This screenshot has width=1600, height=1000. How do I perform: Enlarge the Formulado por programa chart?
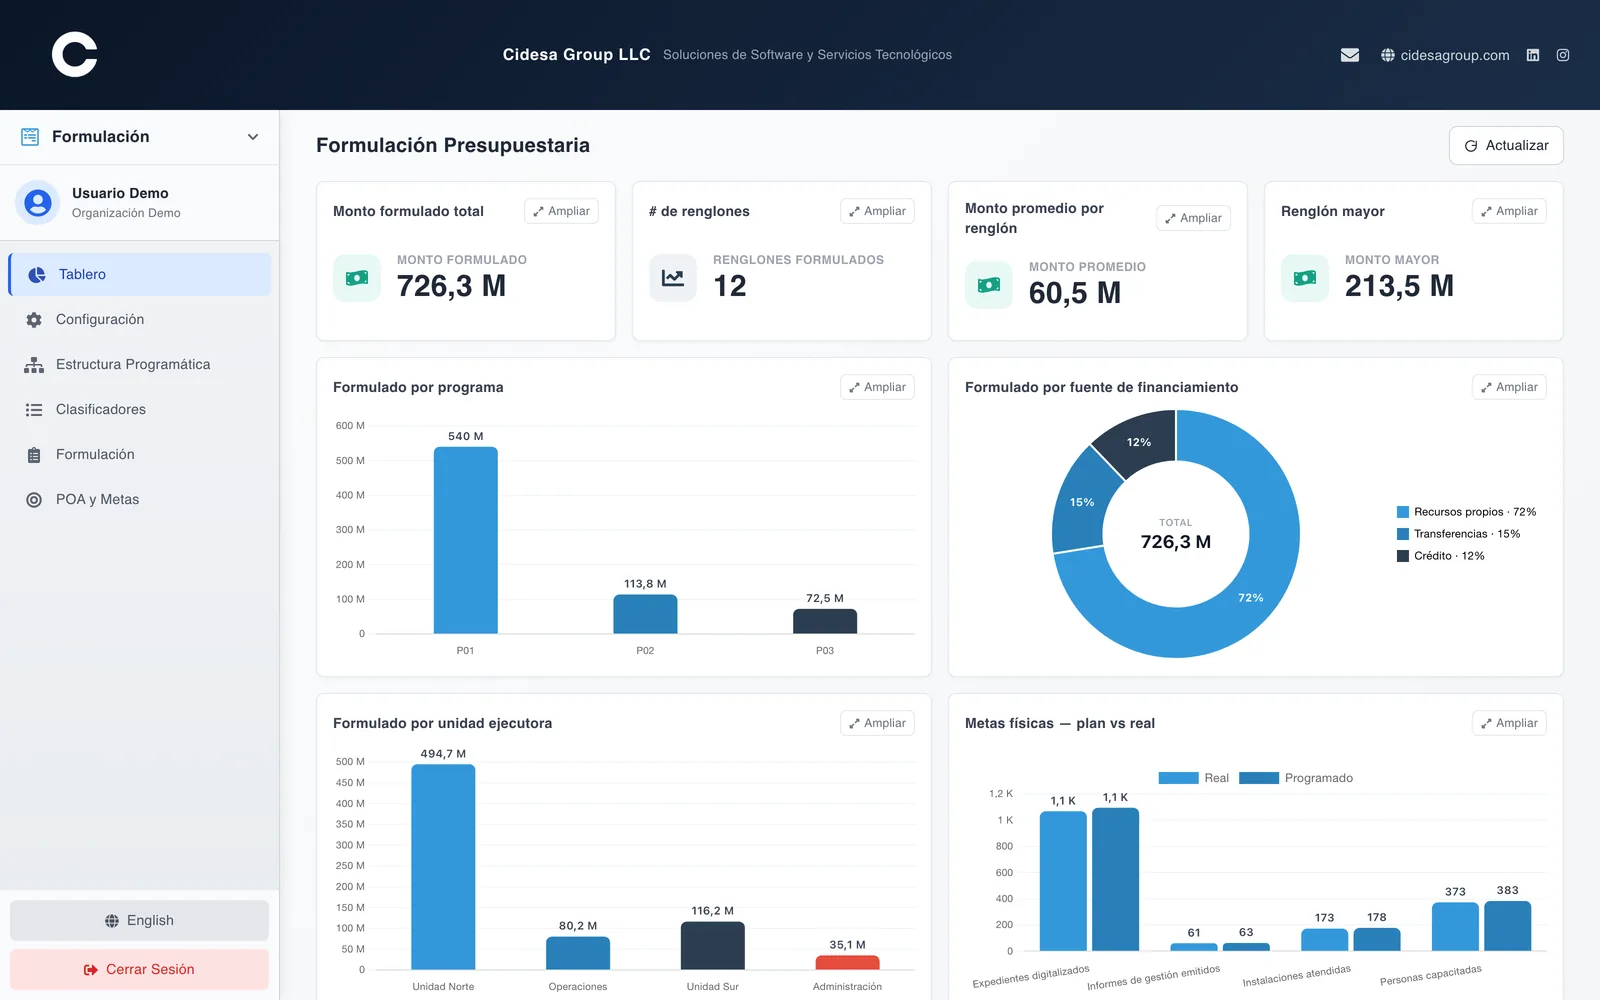click(x=877, y=387)
